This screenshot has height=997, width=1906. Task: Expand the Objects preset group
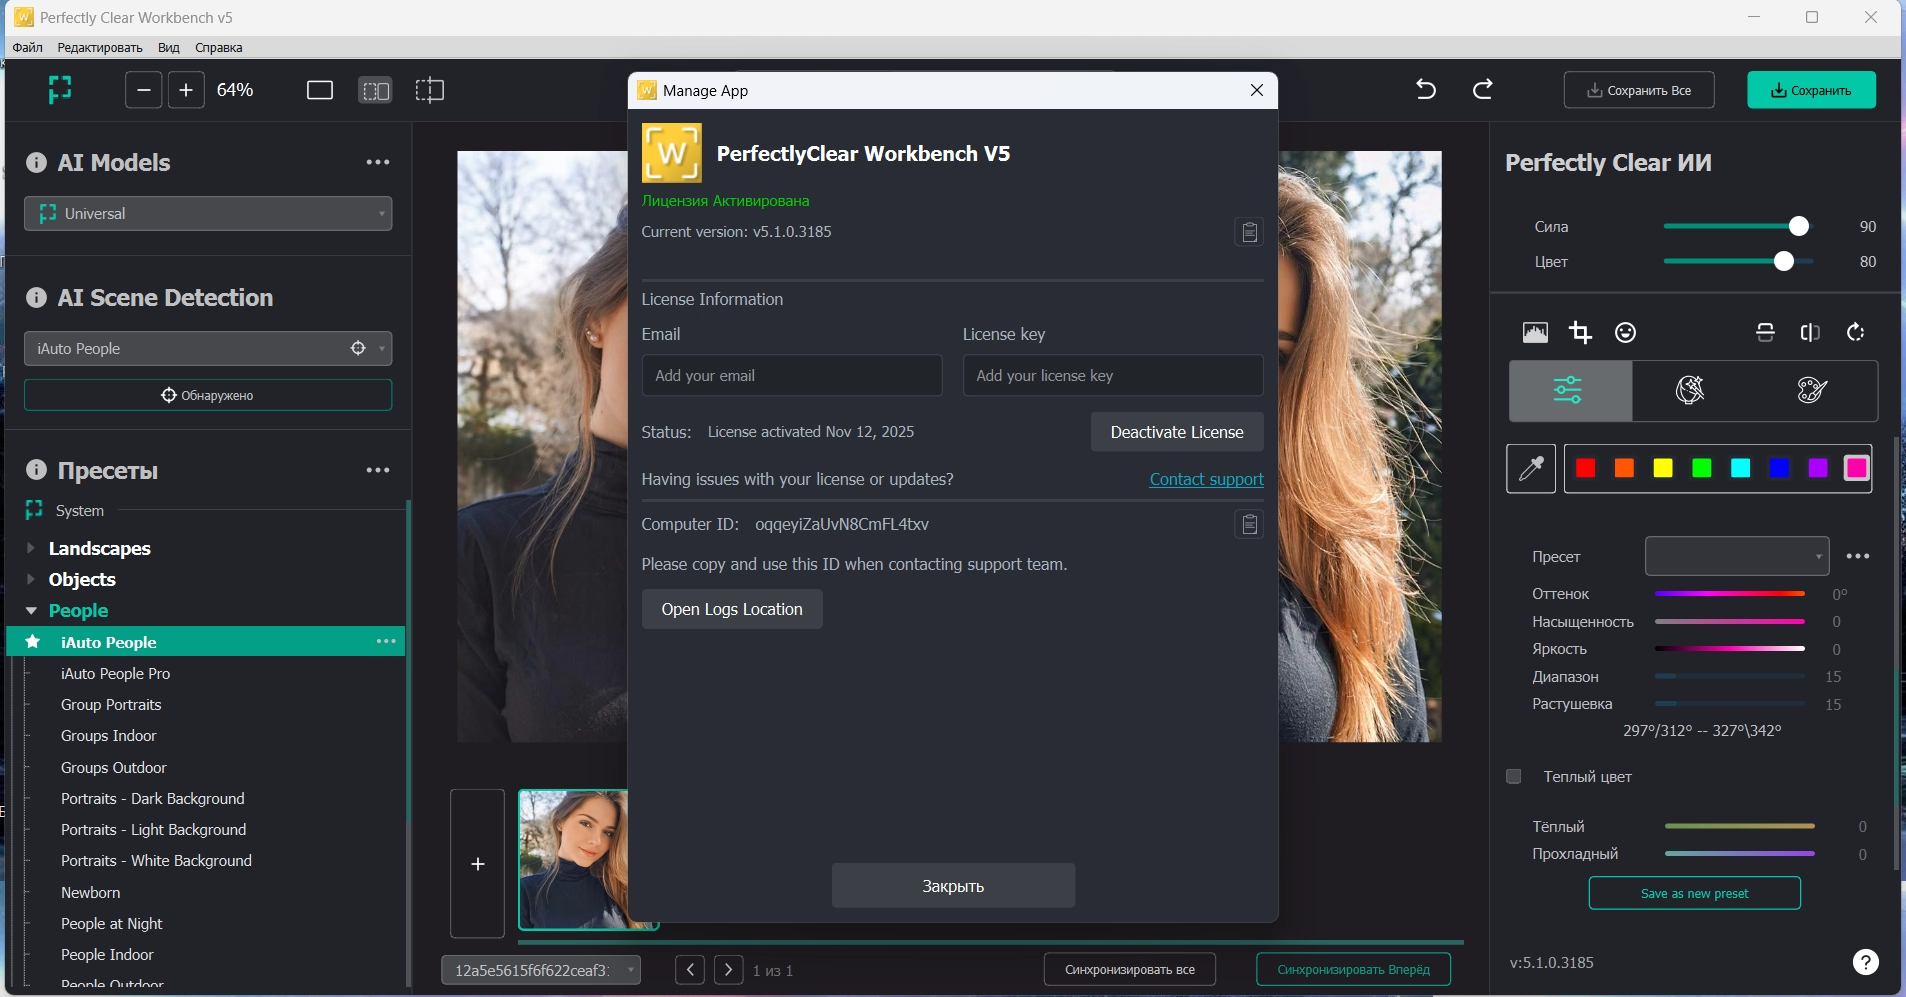coord(31,579)
